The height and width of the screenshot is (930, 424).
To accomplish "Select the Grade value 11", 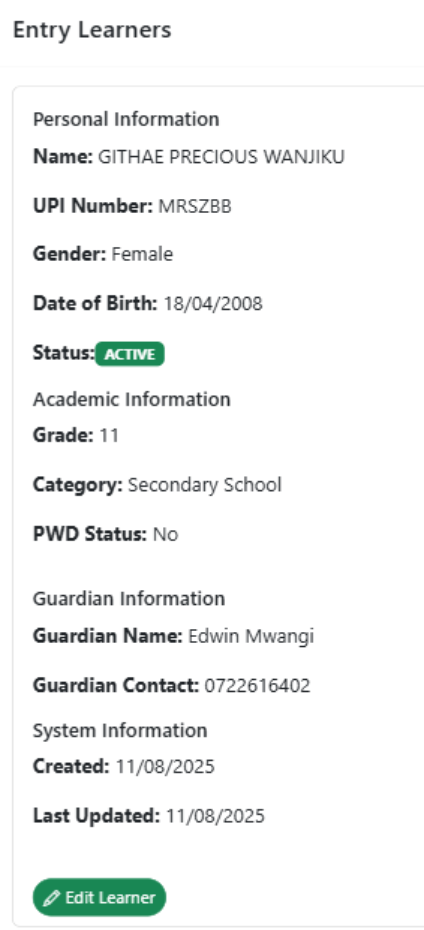I will 109,435.
